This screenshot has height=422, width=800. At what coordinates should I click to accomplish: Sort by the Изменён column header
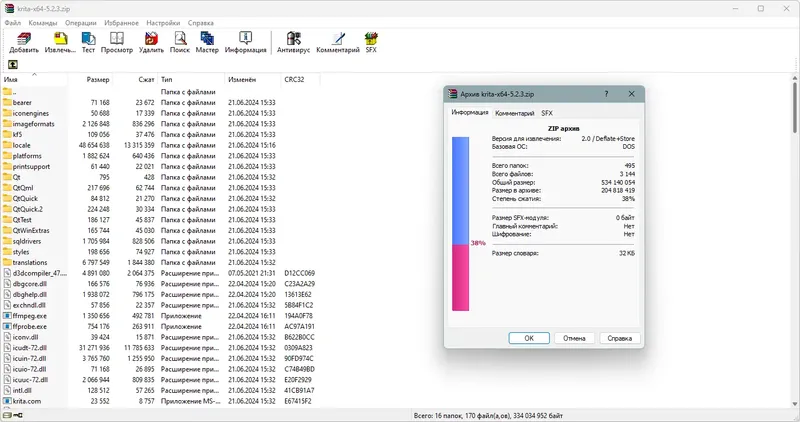click(x=253, y=80)
